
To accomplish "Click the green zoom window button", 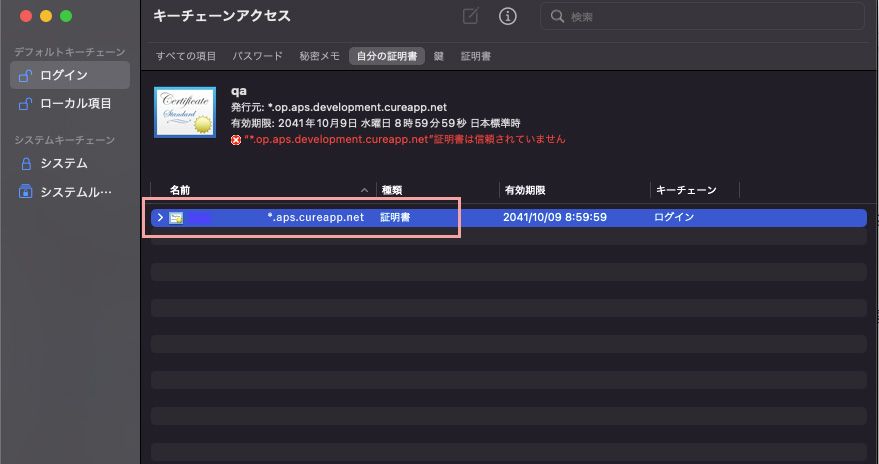I will pos(66,16).
